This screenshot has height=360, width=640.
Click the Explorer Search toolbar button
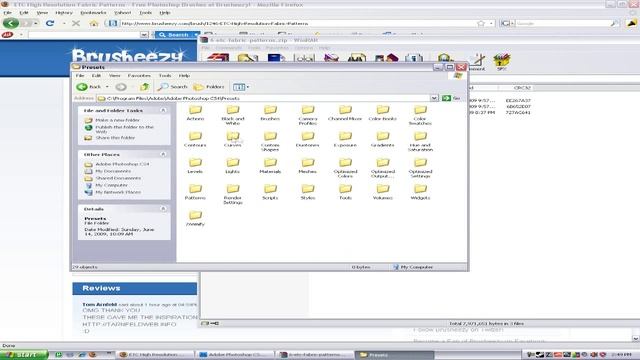(173, 87)
